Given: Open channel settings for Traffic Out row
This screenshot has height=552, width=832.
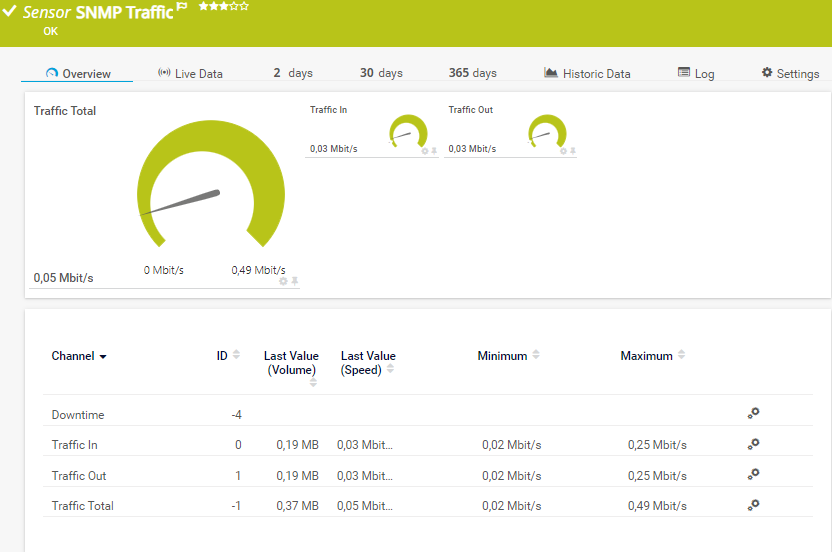Looking at the screenshot, I should [753, 474].
